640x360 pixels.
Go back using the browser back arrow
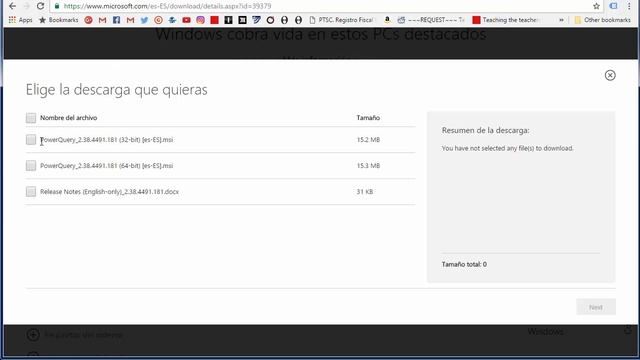click(x=12, y=6)
